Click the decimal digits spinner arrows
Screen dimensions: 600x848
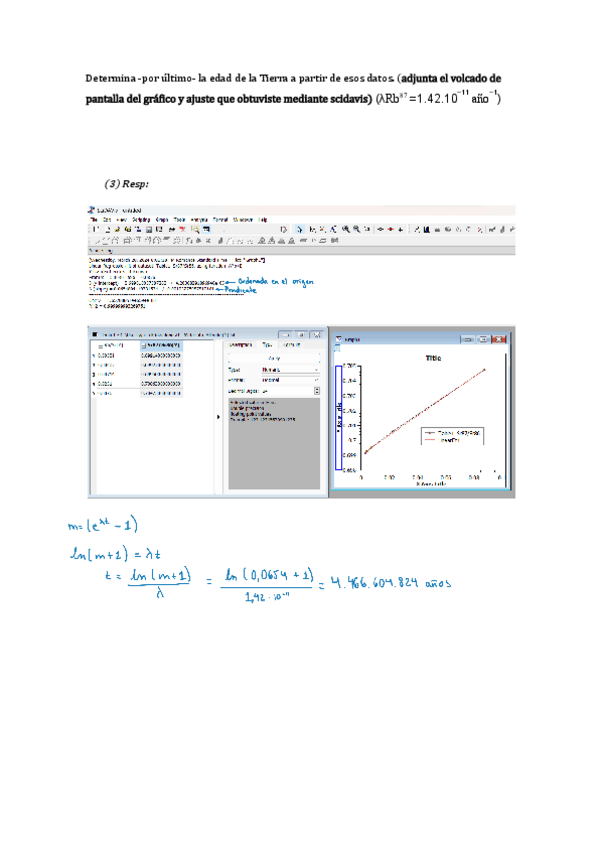point(317,390)
